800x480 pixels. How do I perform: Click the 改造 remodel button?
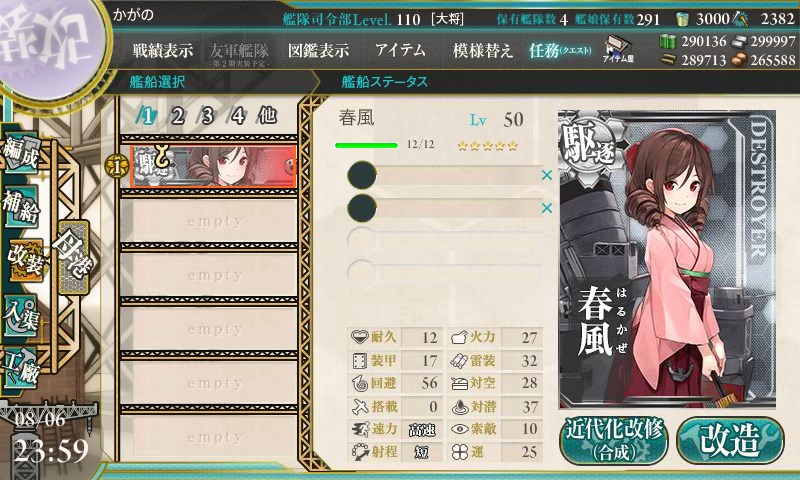(x=730, y=440)
